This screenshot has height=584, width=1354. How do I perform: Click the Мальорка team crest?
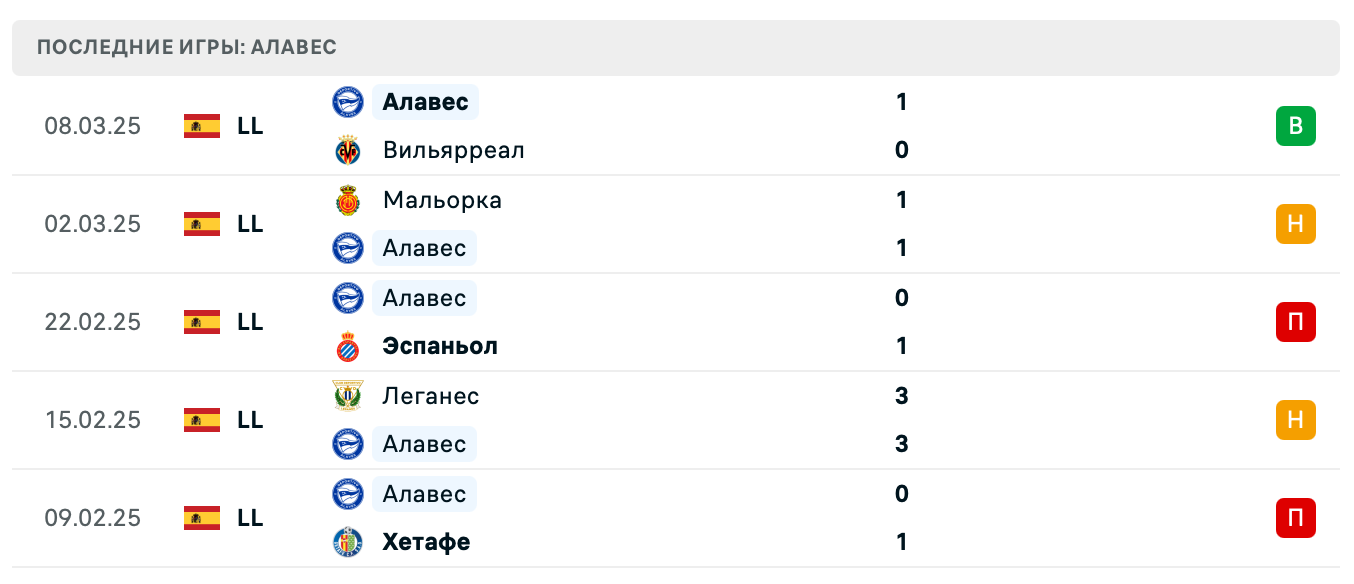point(347,200)
